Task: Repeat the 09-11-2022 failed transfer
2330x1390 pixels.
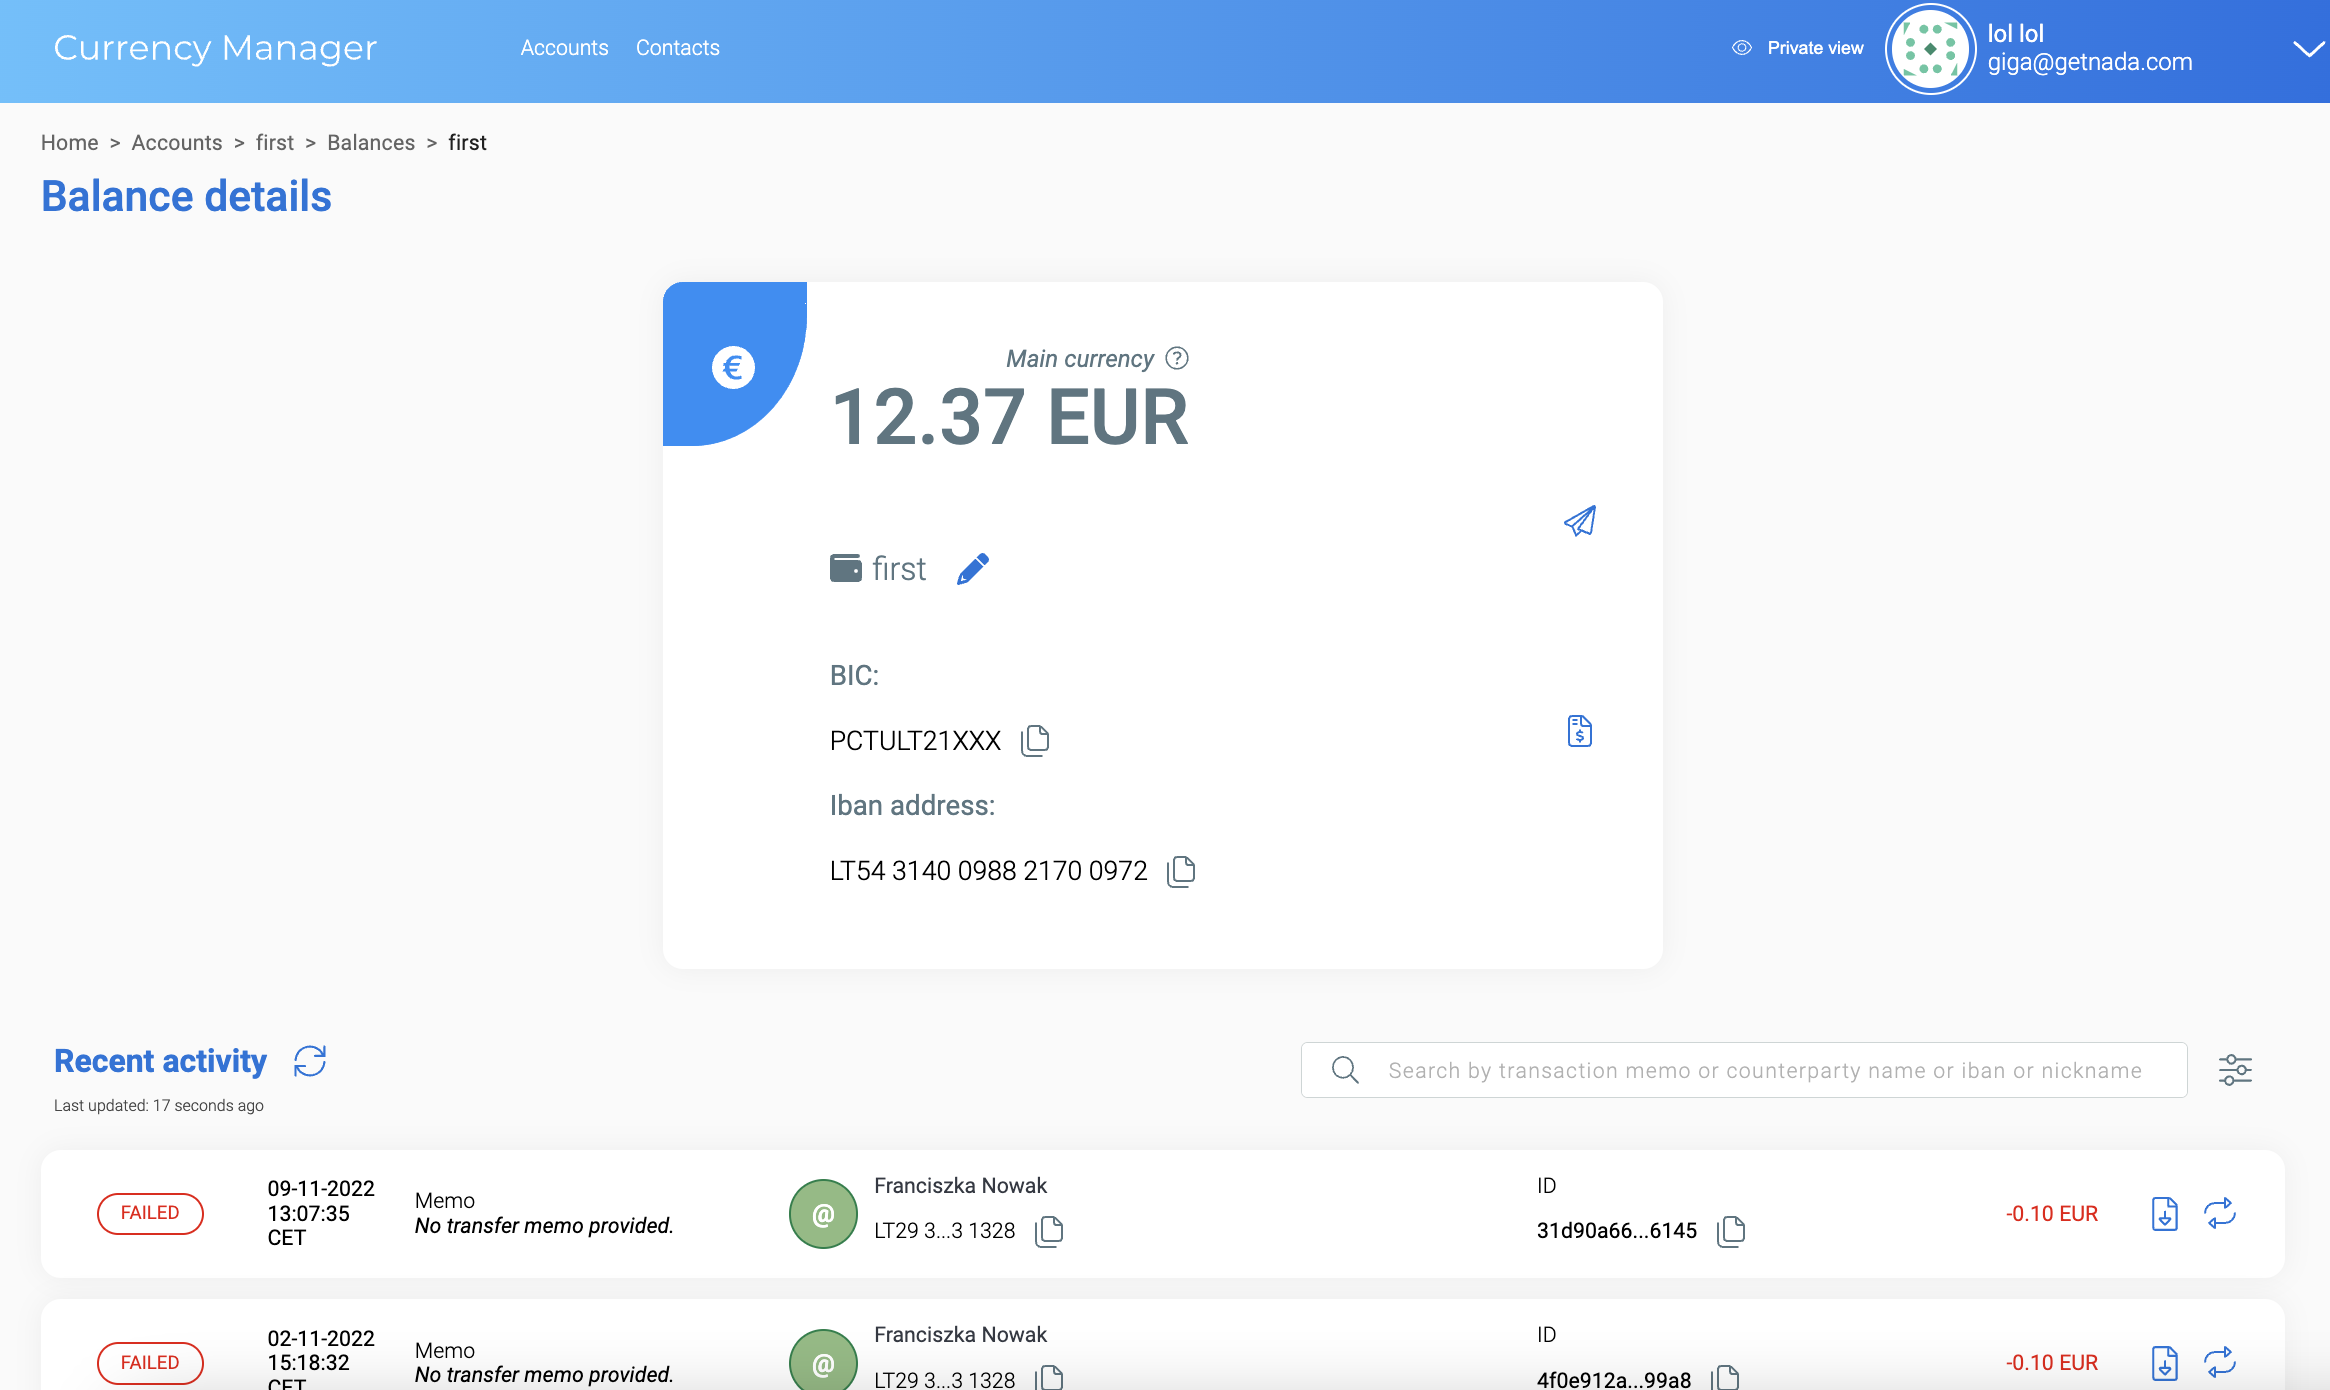Action: [x=2220, y=1213]
